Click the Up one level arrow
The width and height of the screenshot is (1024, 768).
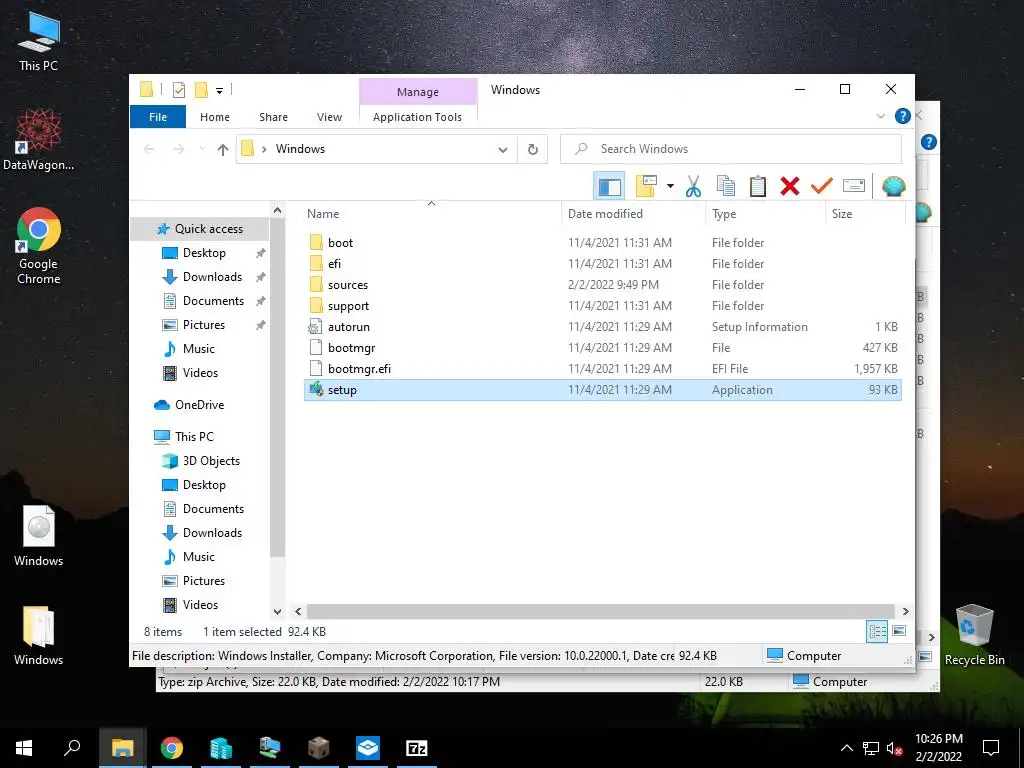(x=223, y=150)
